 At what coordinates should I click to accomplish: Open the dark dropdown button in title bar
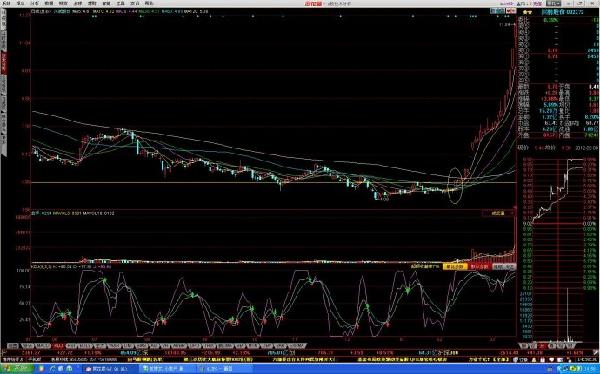tap(553, 3)
